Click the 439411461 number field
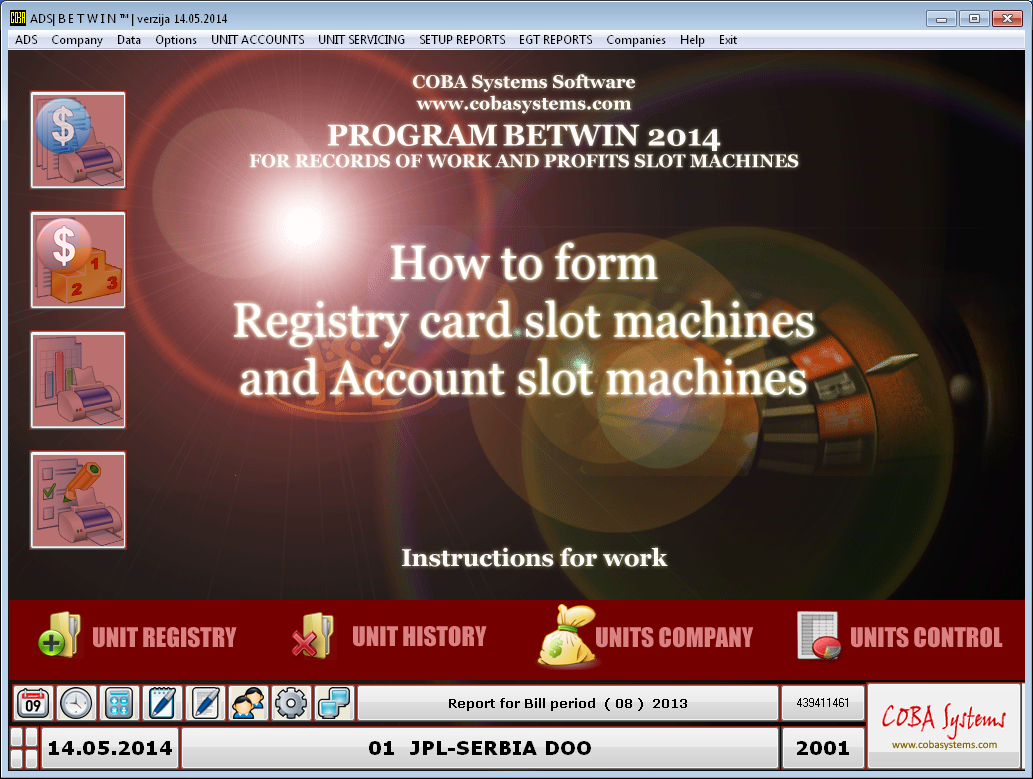The width and height of the screenshot is (1033, 779). tap(823, 703)
